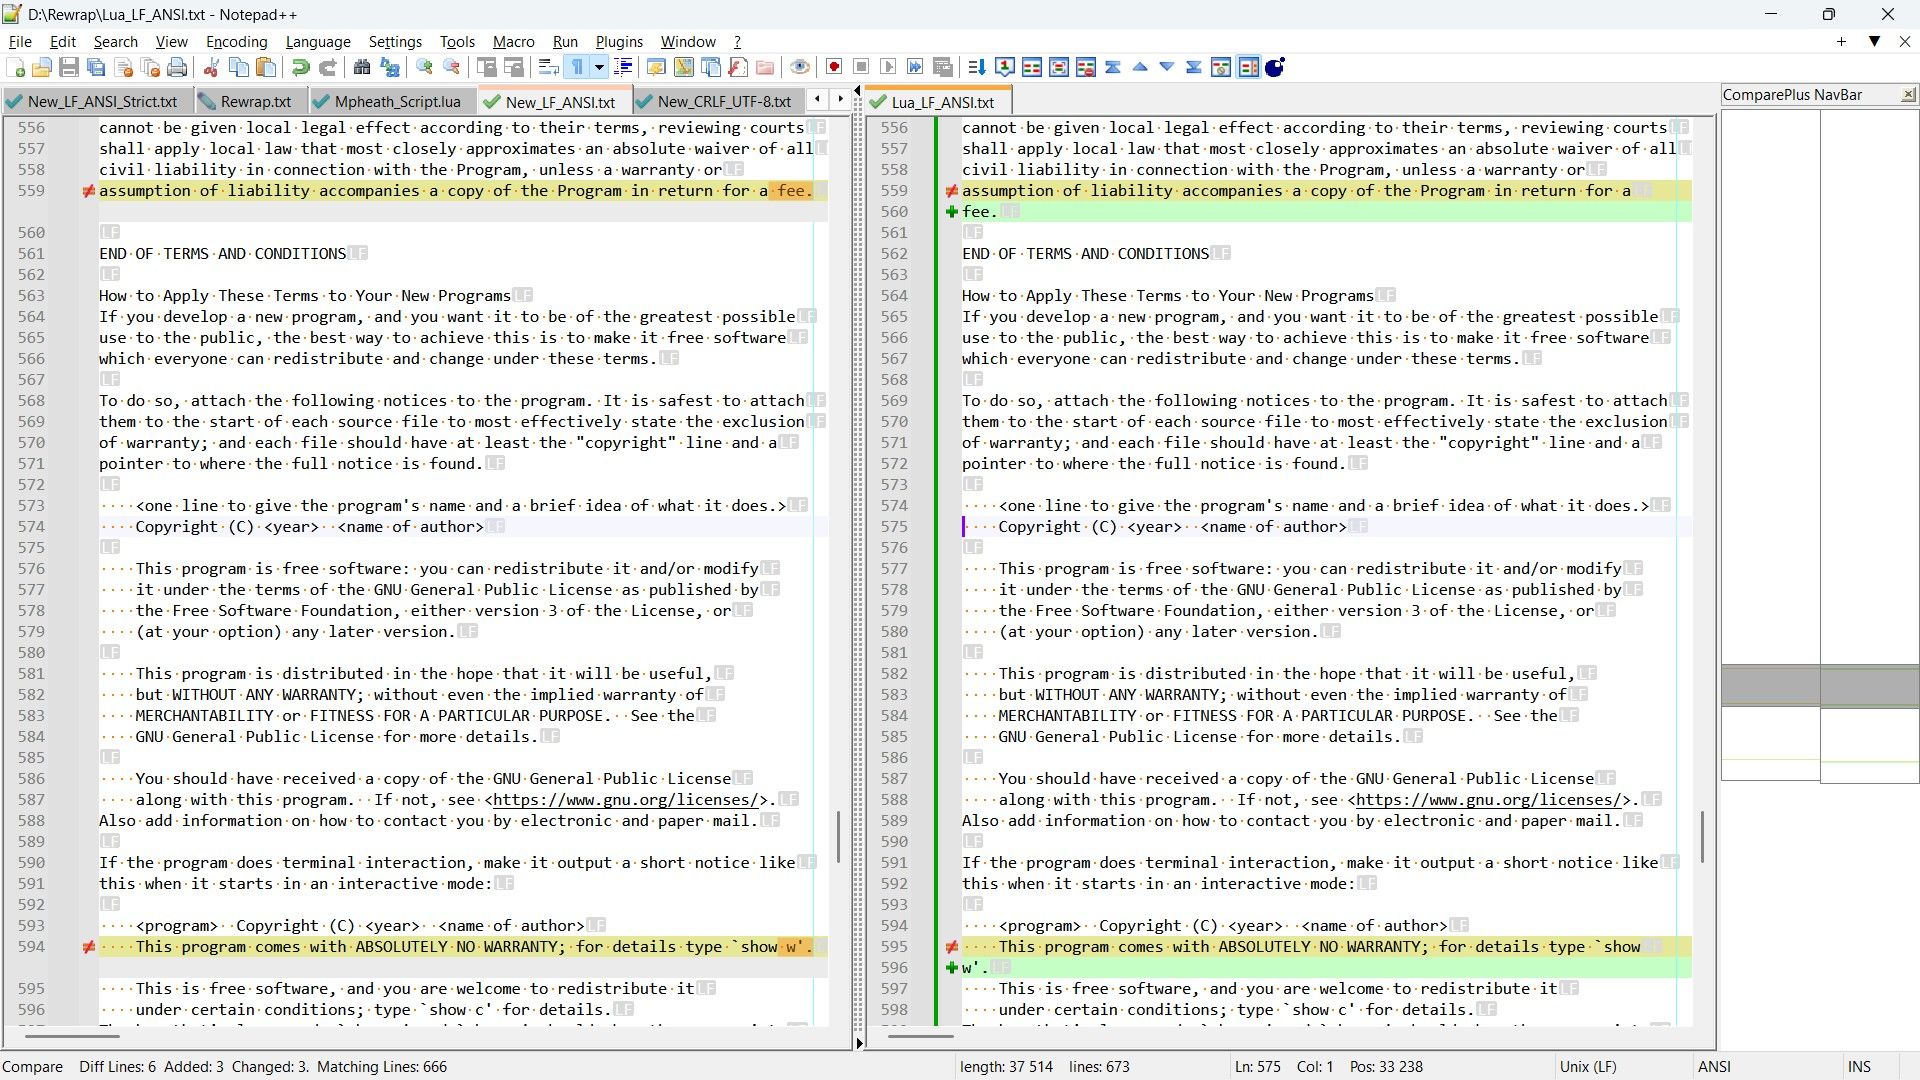Open the Function List panel icon
This screenshot has width=1920, height=1080.
[738, 67]
